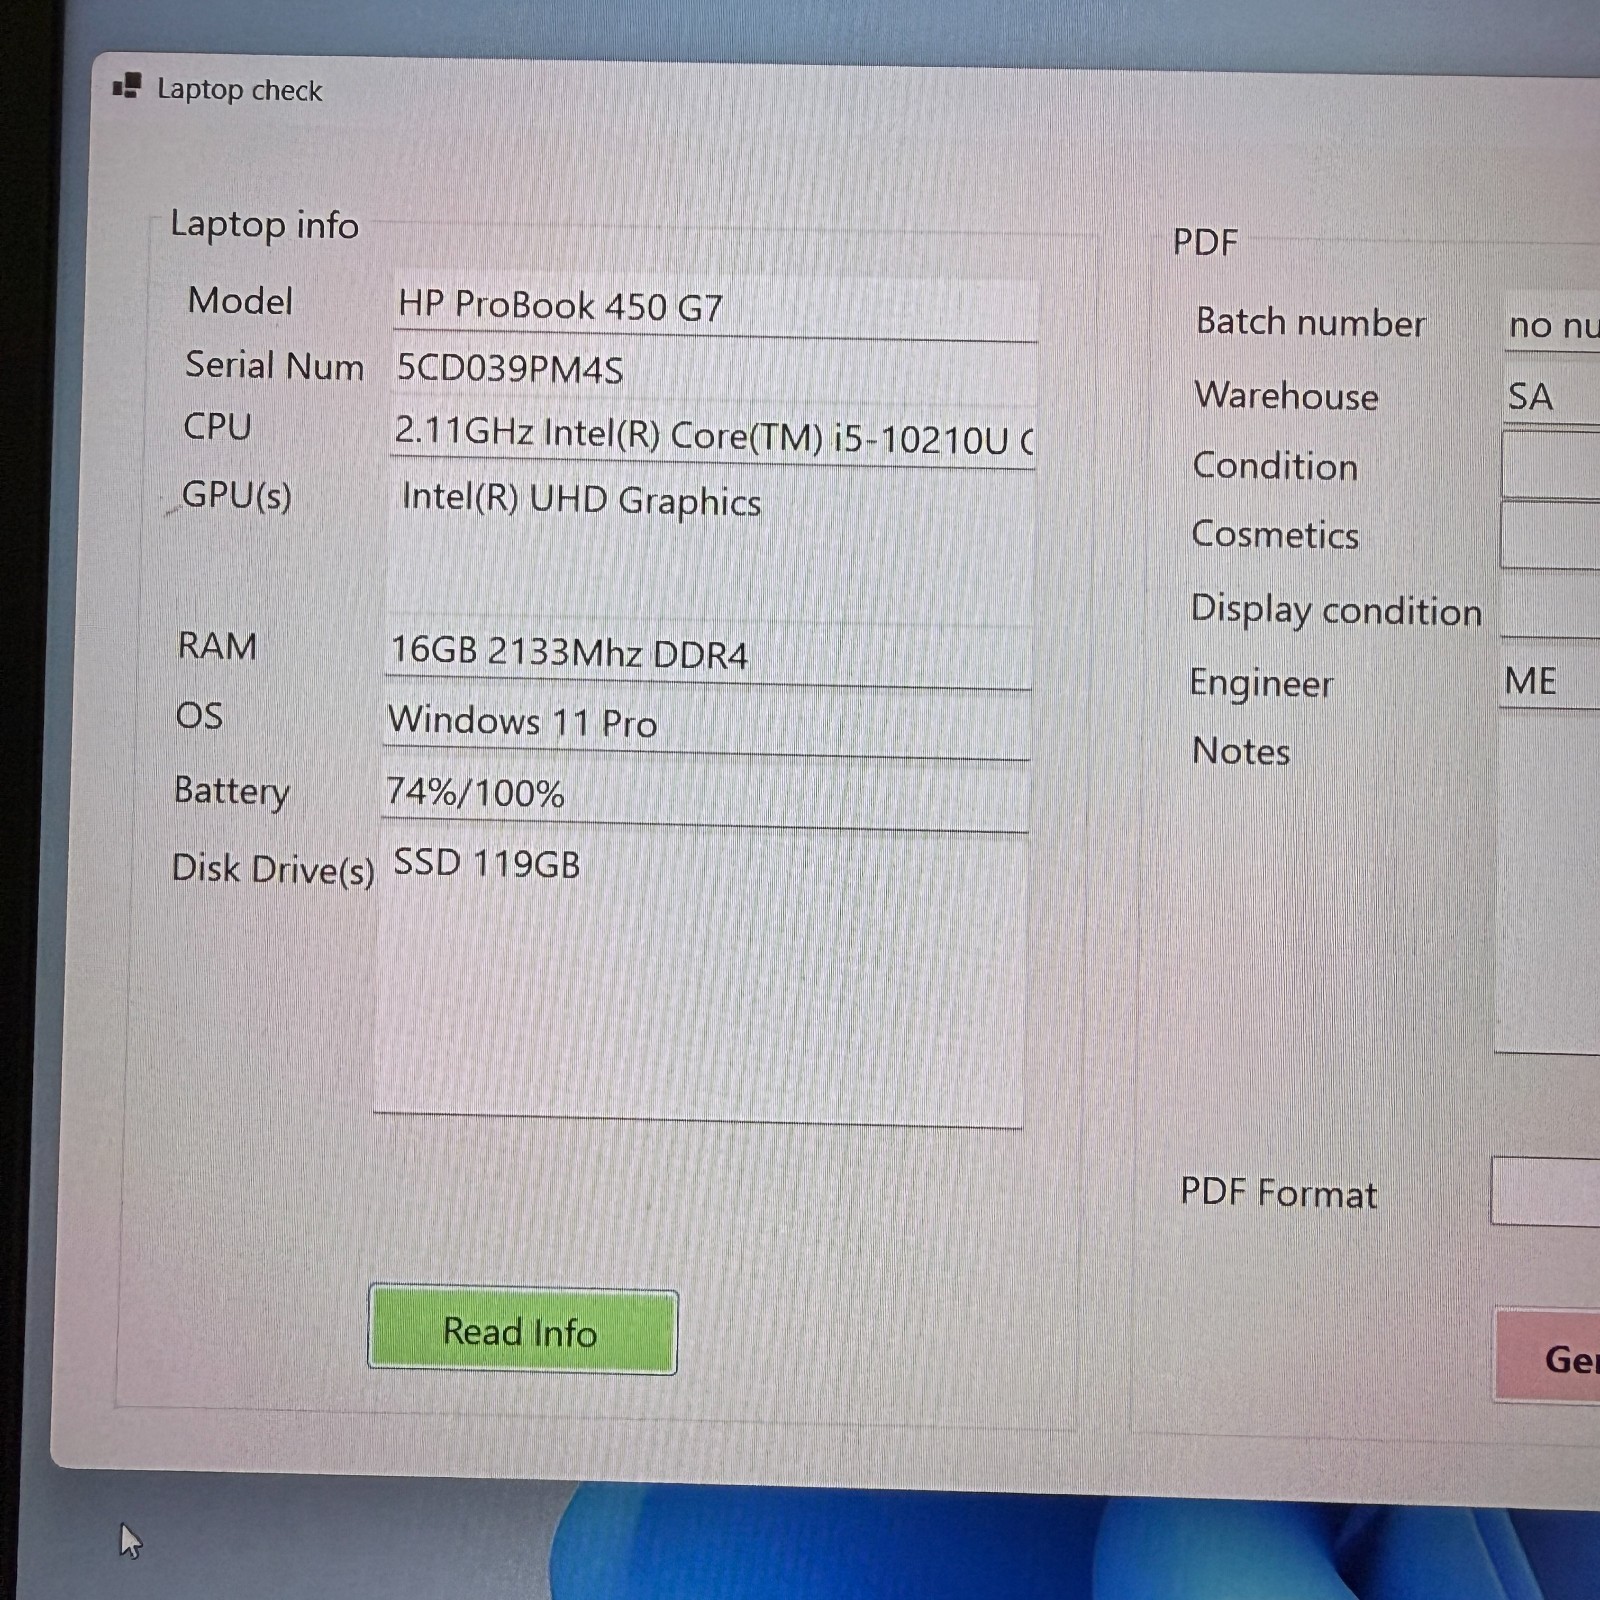Click the Laptop info group label
Viewport: 1600px width, 1600px height.
coord(264,225)
